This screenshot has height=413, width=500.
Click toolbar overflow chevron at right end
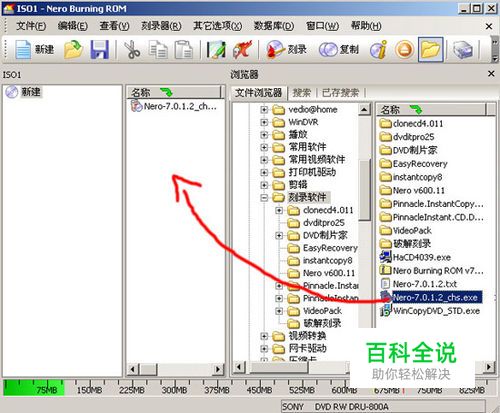point(495,50)
